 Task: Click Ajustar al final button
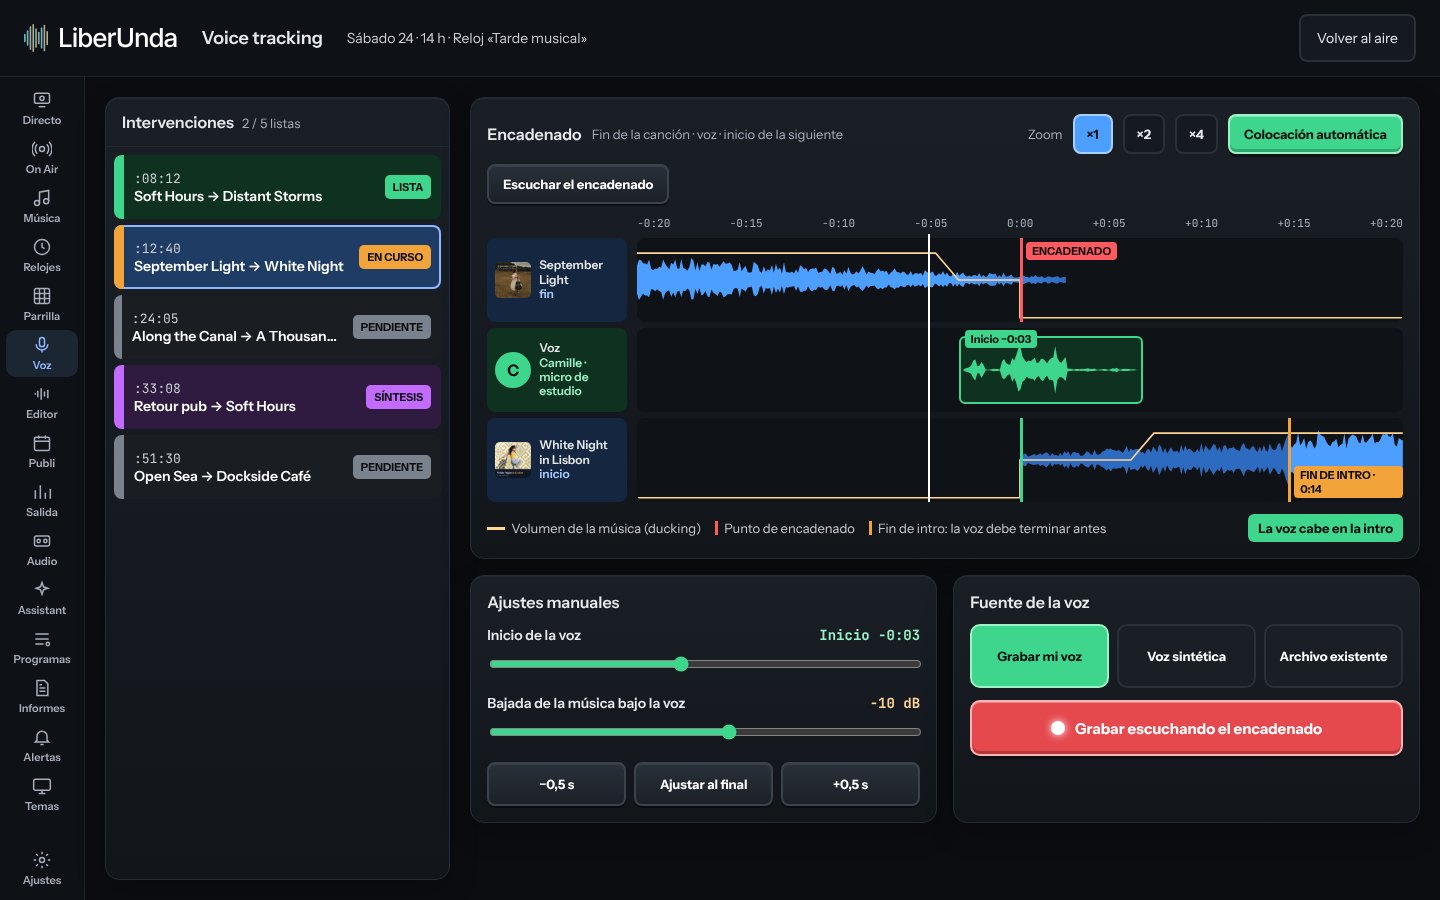click(x=703, y=784)
